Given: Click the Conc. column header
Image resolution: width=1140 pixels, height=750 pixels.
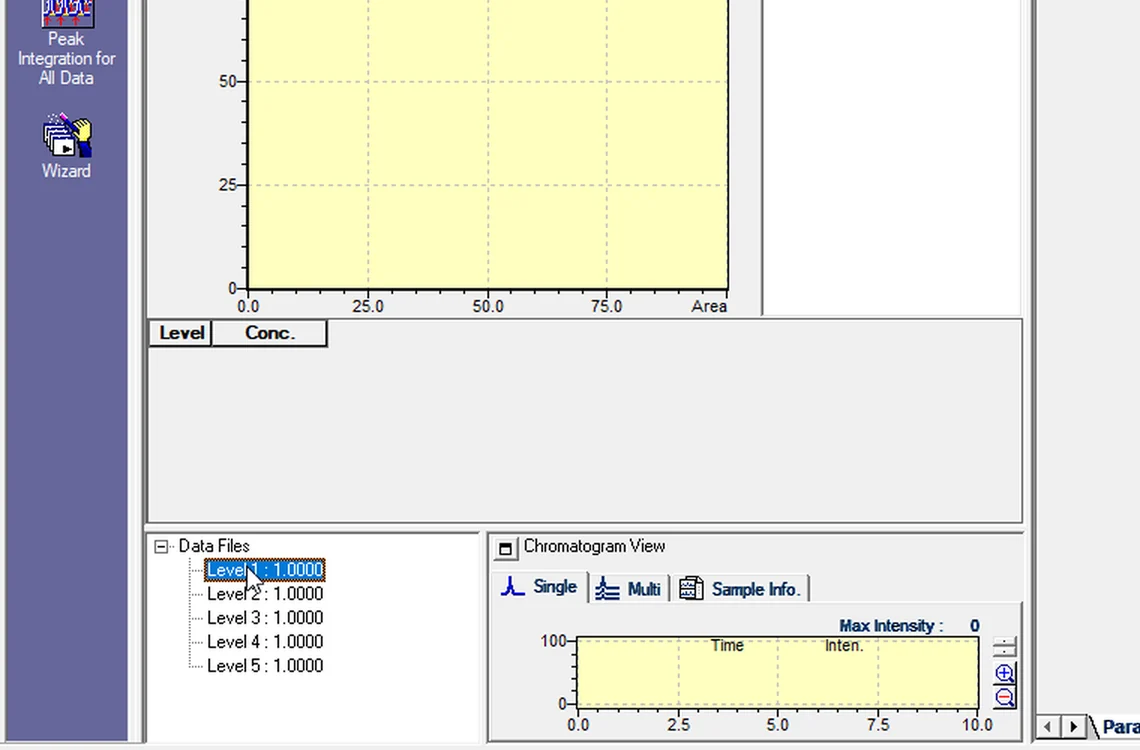Looking at the screenshot, I should [x=270, y=334].
